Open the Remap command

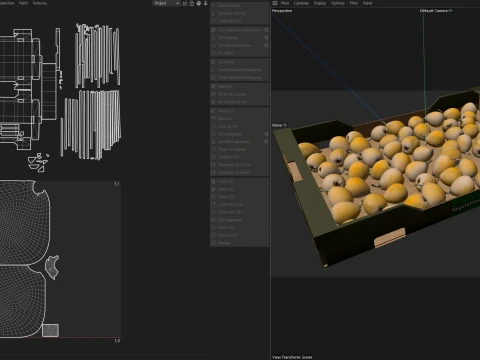tap(240, 243)
